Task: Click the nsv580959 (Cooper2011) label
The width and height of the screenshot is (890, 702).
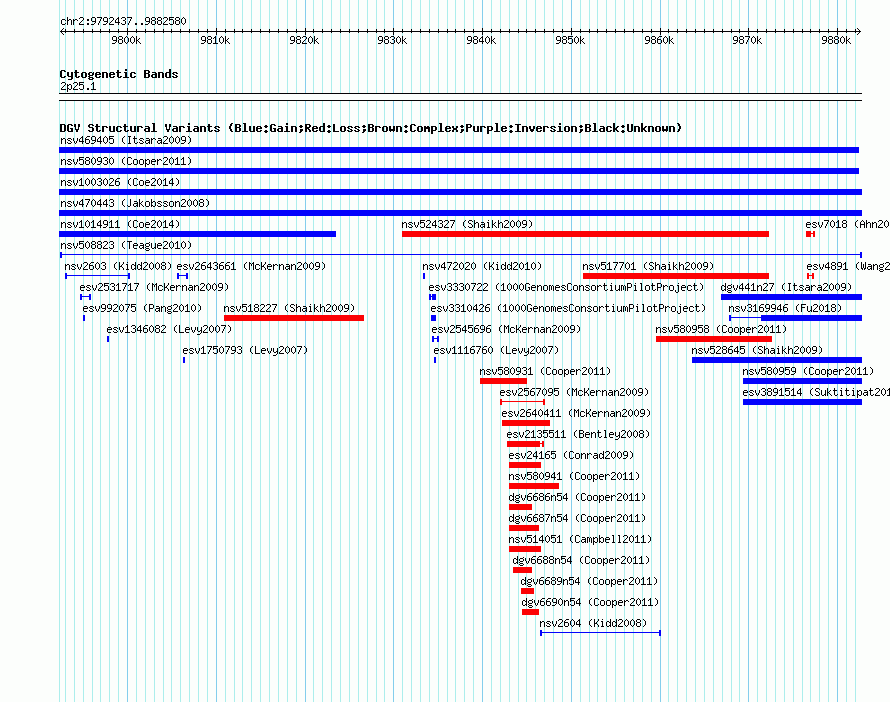Action: 808,371
